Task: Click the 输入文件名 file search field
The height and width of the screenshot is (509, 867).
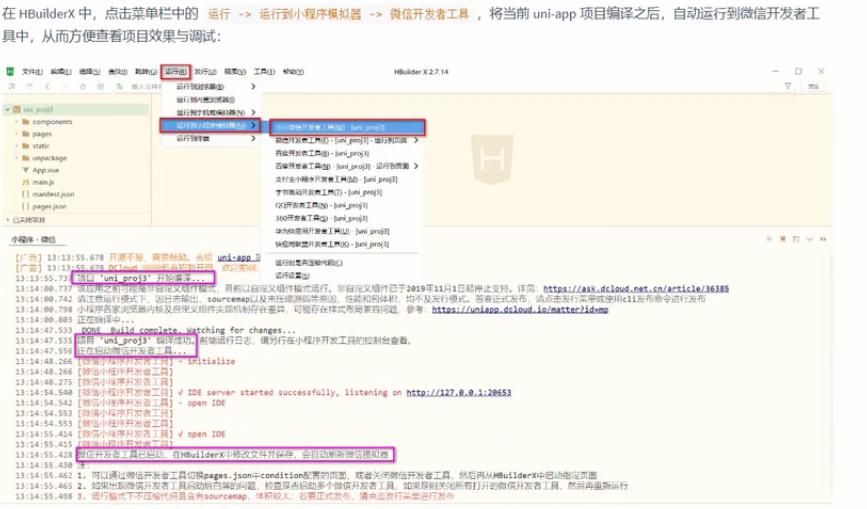Action: [x=145, y=86]
